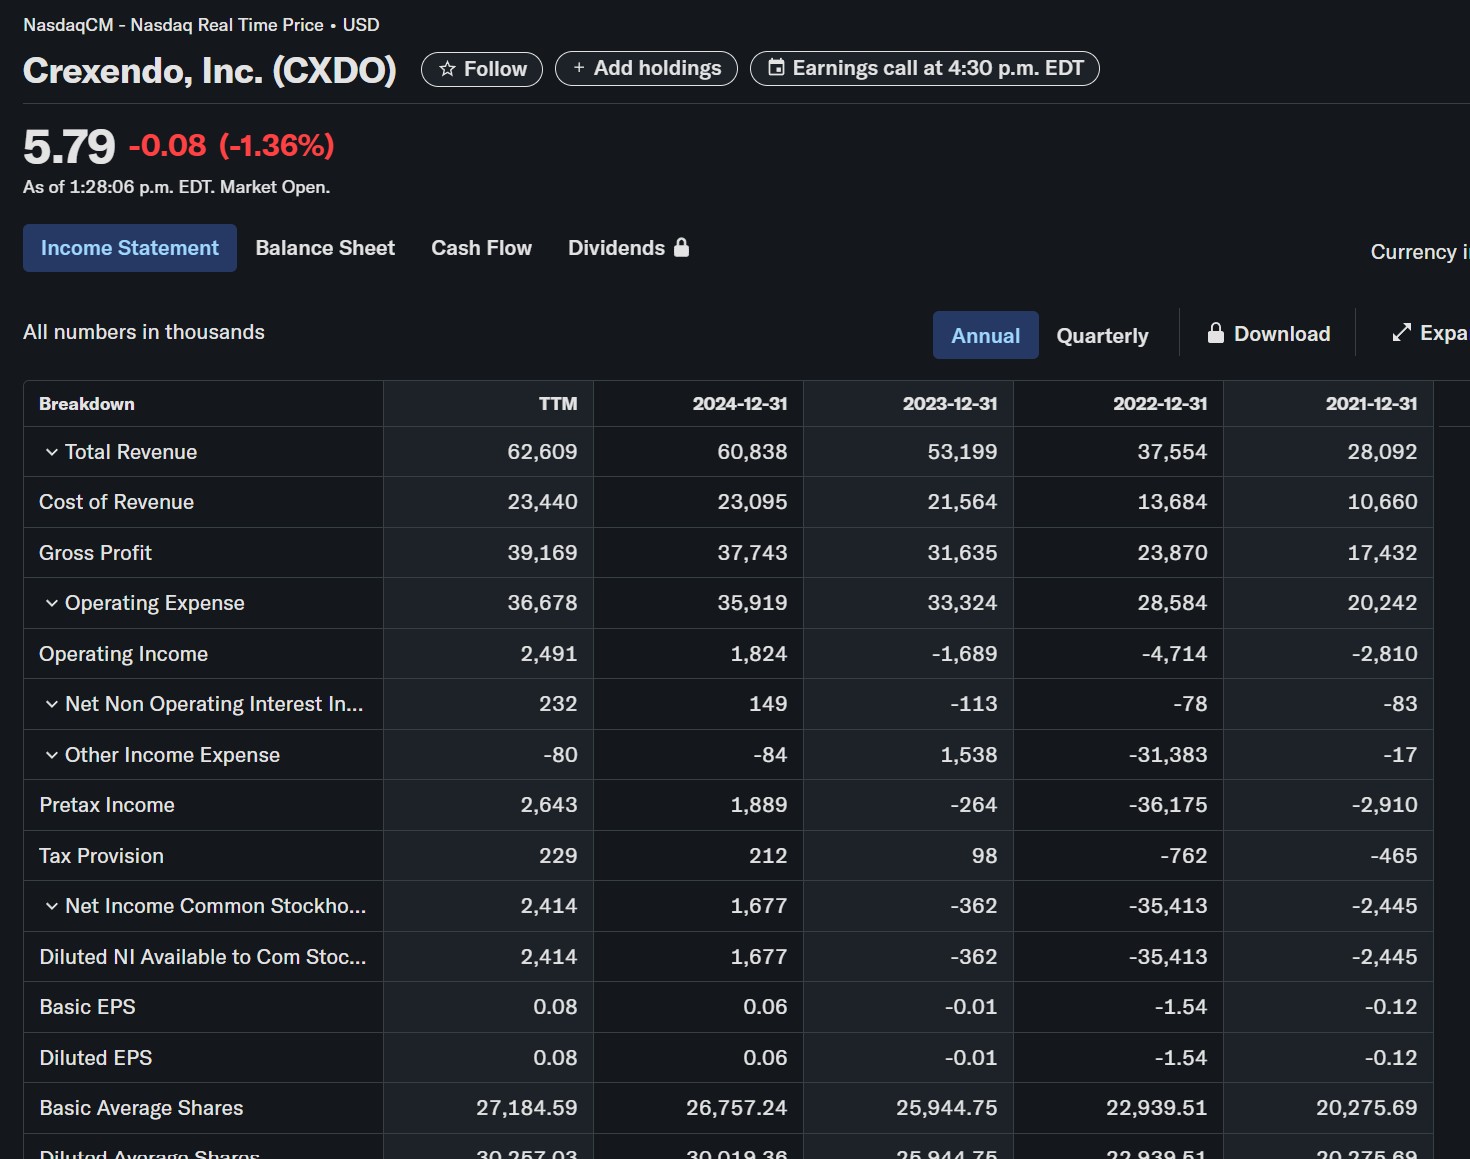
Task: Select the Annual view
Action: point(985,335)
